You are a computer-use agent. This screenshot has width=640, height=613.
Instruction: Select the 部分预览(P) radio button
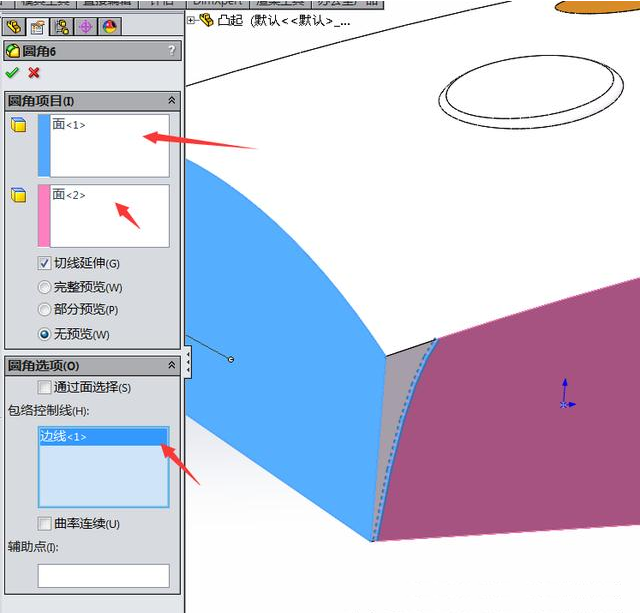click(x=44, y=309)
